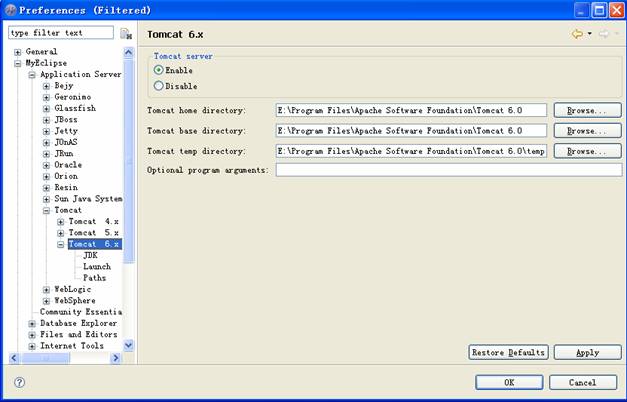Collapse the Tomcat tree node
Image resolution: width=627 pixels, height=402 pixels.
point(46,210)
